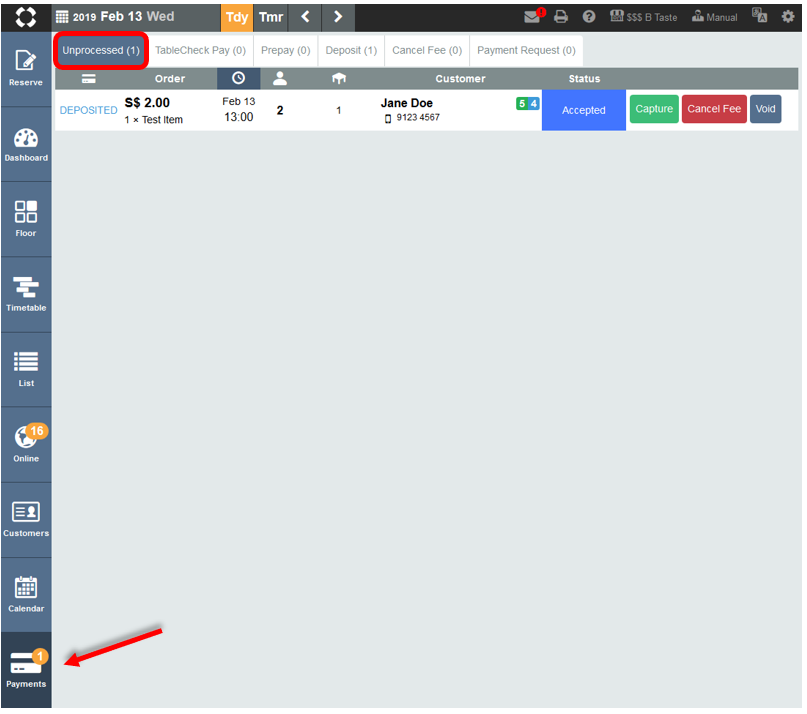Viewport: 807px width, 714px height.
Task: Click the DEPOSITED link
Action: [89, 110]
